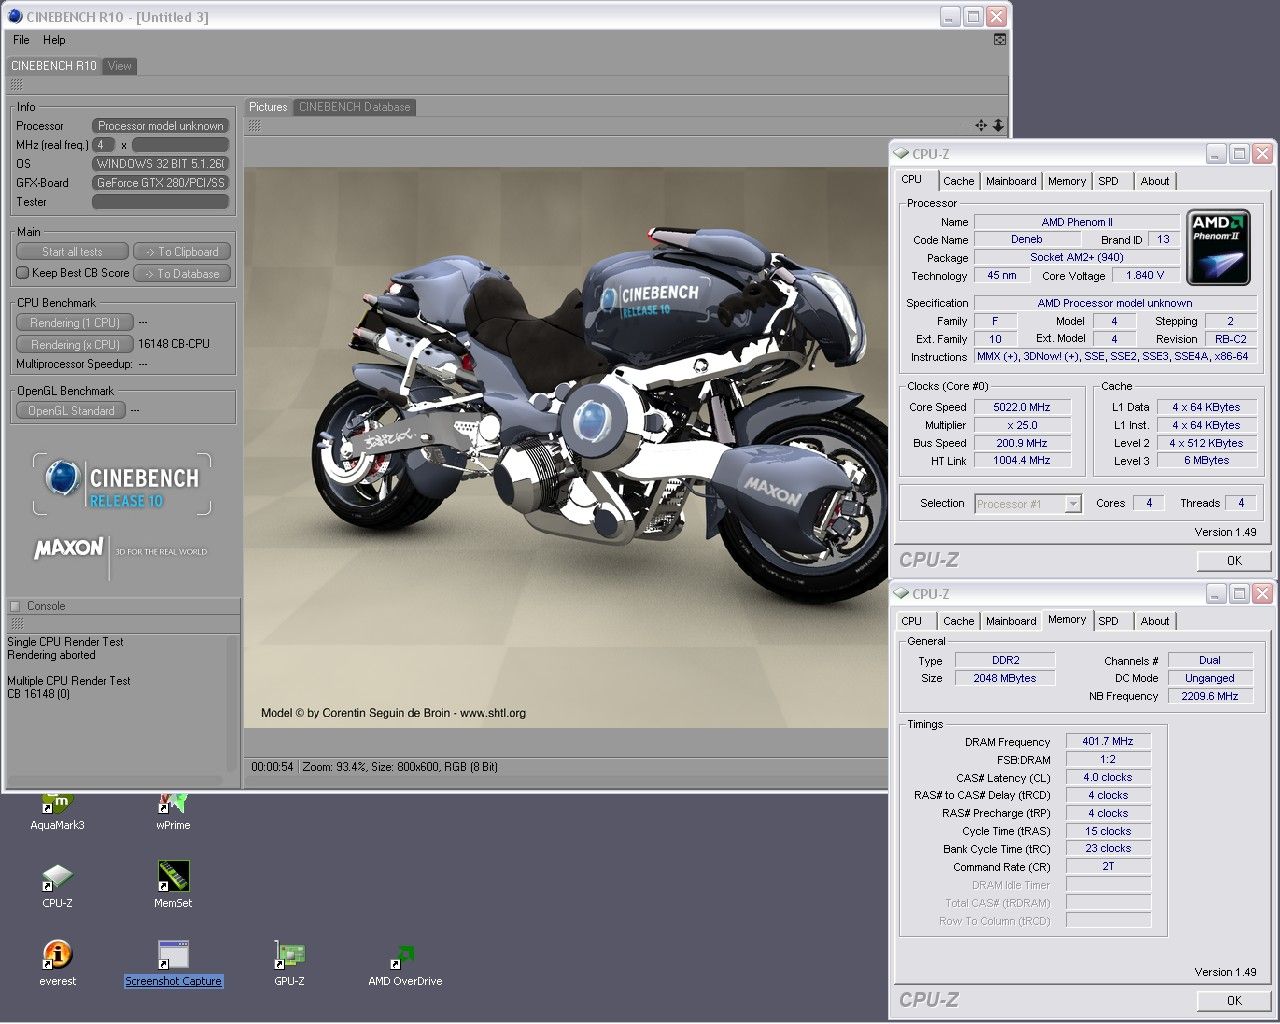Click CINEBENCH top-right layout icon

coord(999,40)
